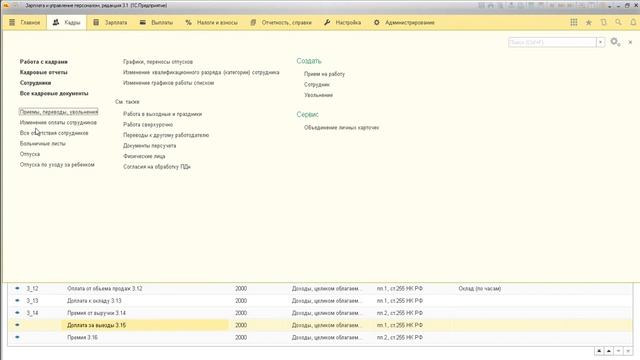Viewport: 640px width, 360px height.
Task: Click row icon beside code 3_14
Action: (17, 313)
